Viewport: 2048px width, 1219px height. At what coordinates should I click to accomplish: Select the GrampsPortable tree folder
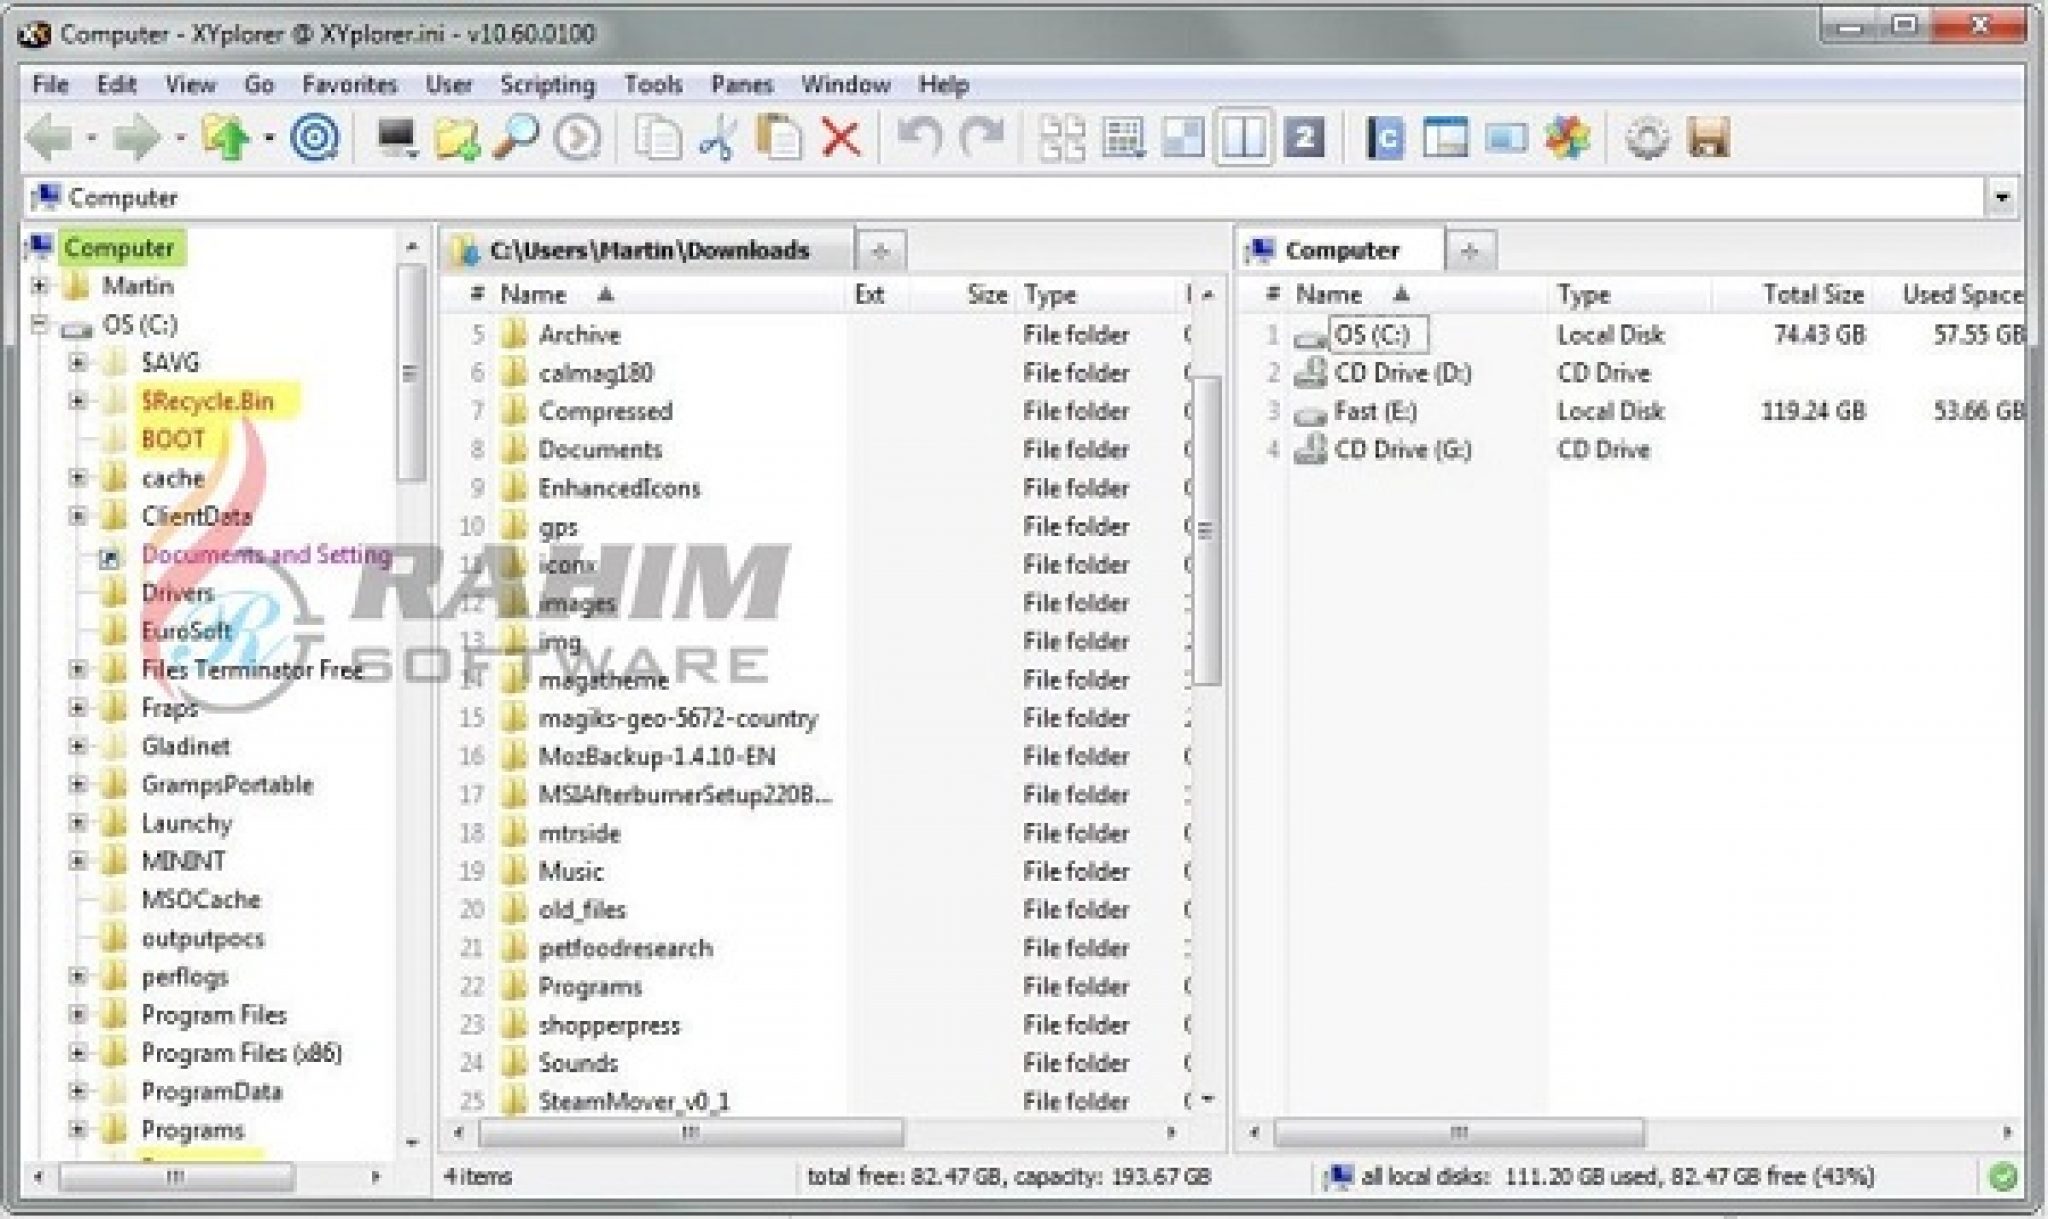(x=226, y=784)
